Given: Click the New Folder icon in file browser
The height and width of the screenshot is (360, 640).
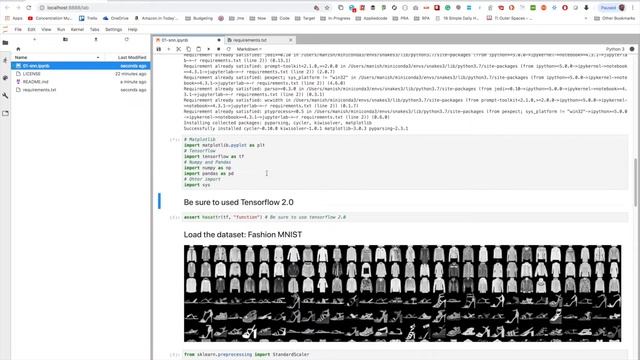Looking at the screenshot, I should [65, 40].
